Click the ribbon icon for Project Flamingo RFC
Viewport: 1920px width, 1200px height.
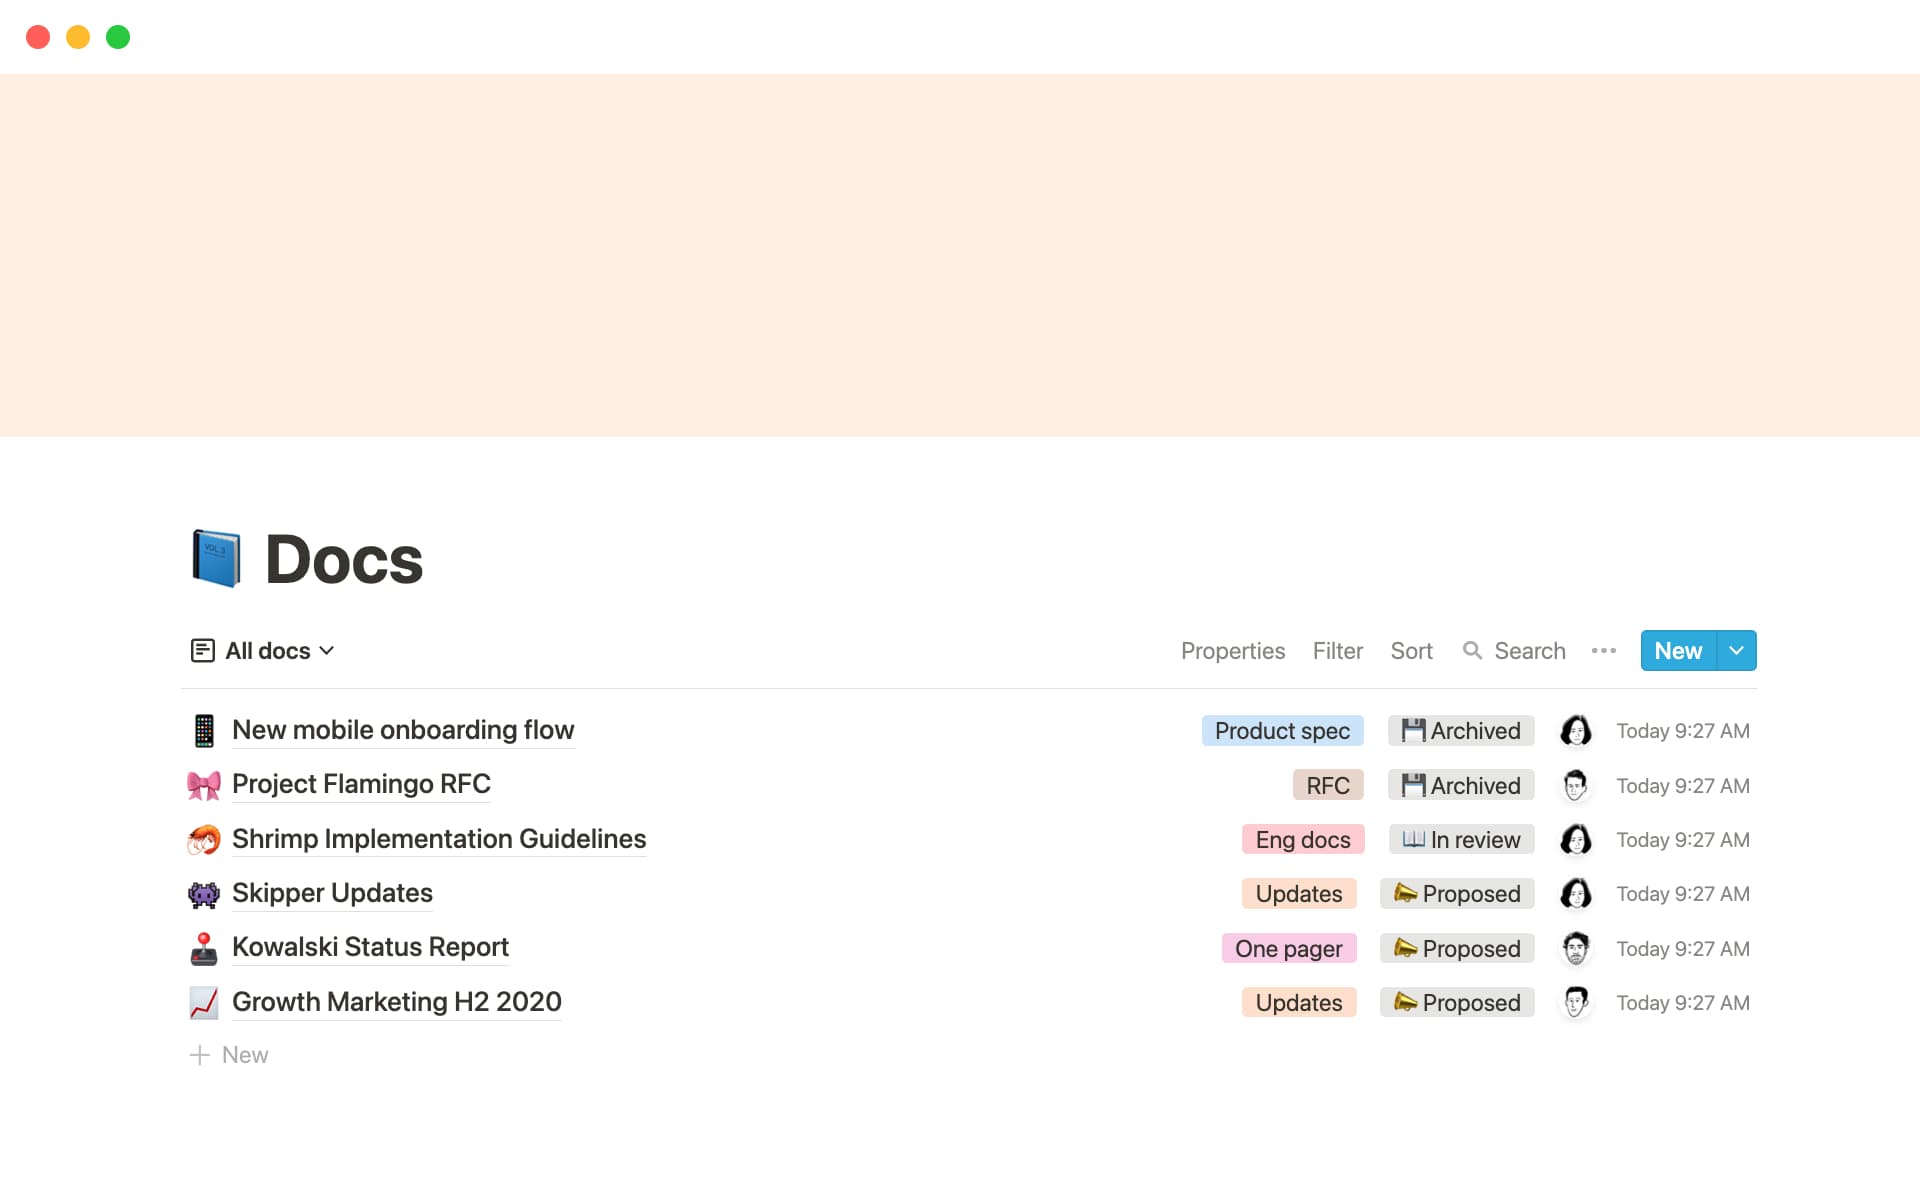click(x=204, y=785)
